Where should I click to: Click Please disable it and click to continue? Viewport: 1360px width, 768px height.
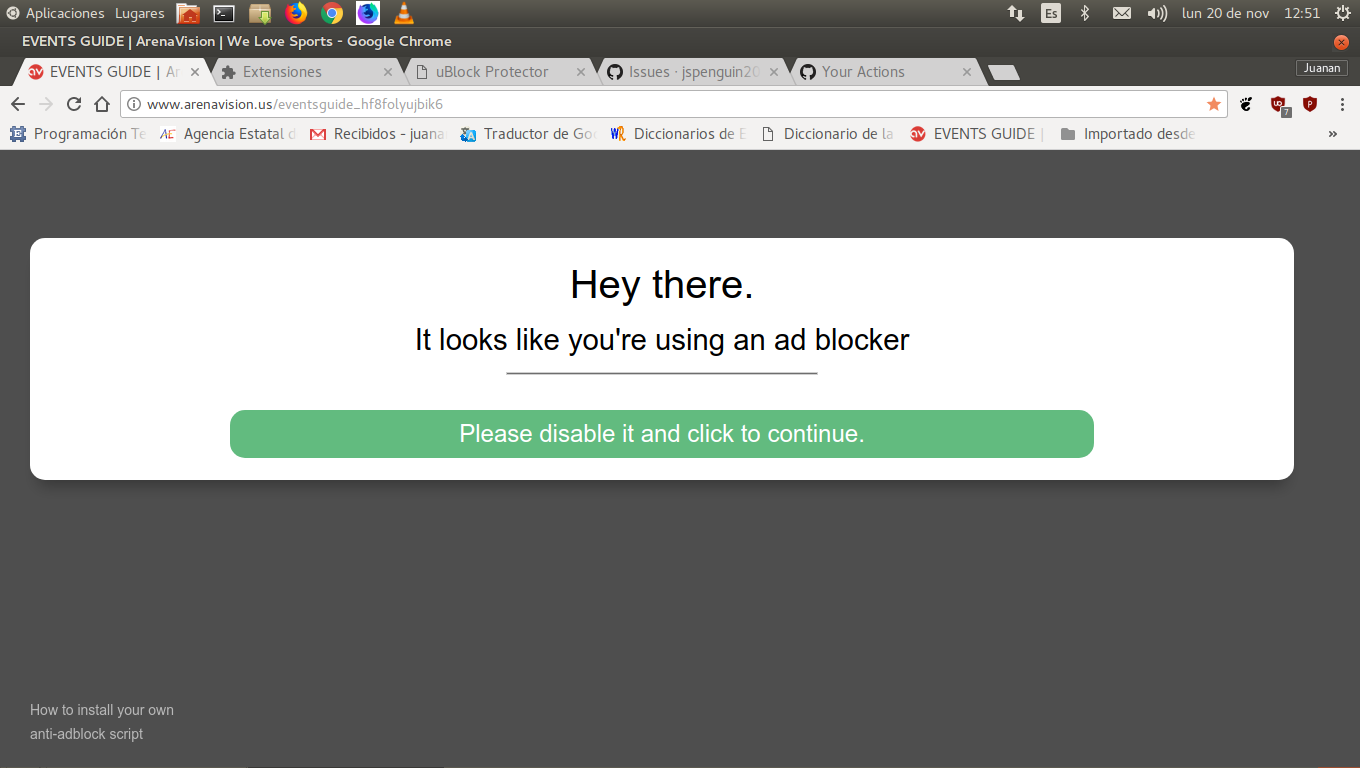coord(662,434)
